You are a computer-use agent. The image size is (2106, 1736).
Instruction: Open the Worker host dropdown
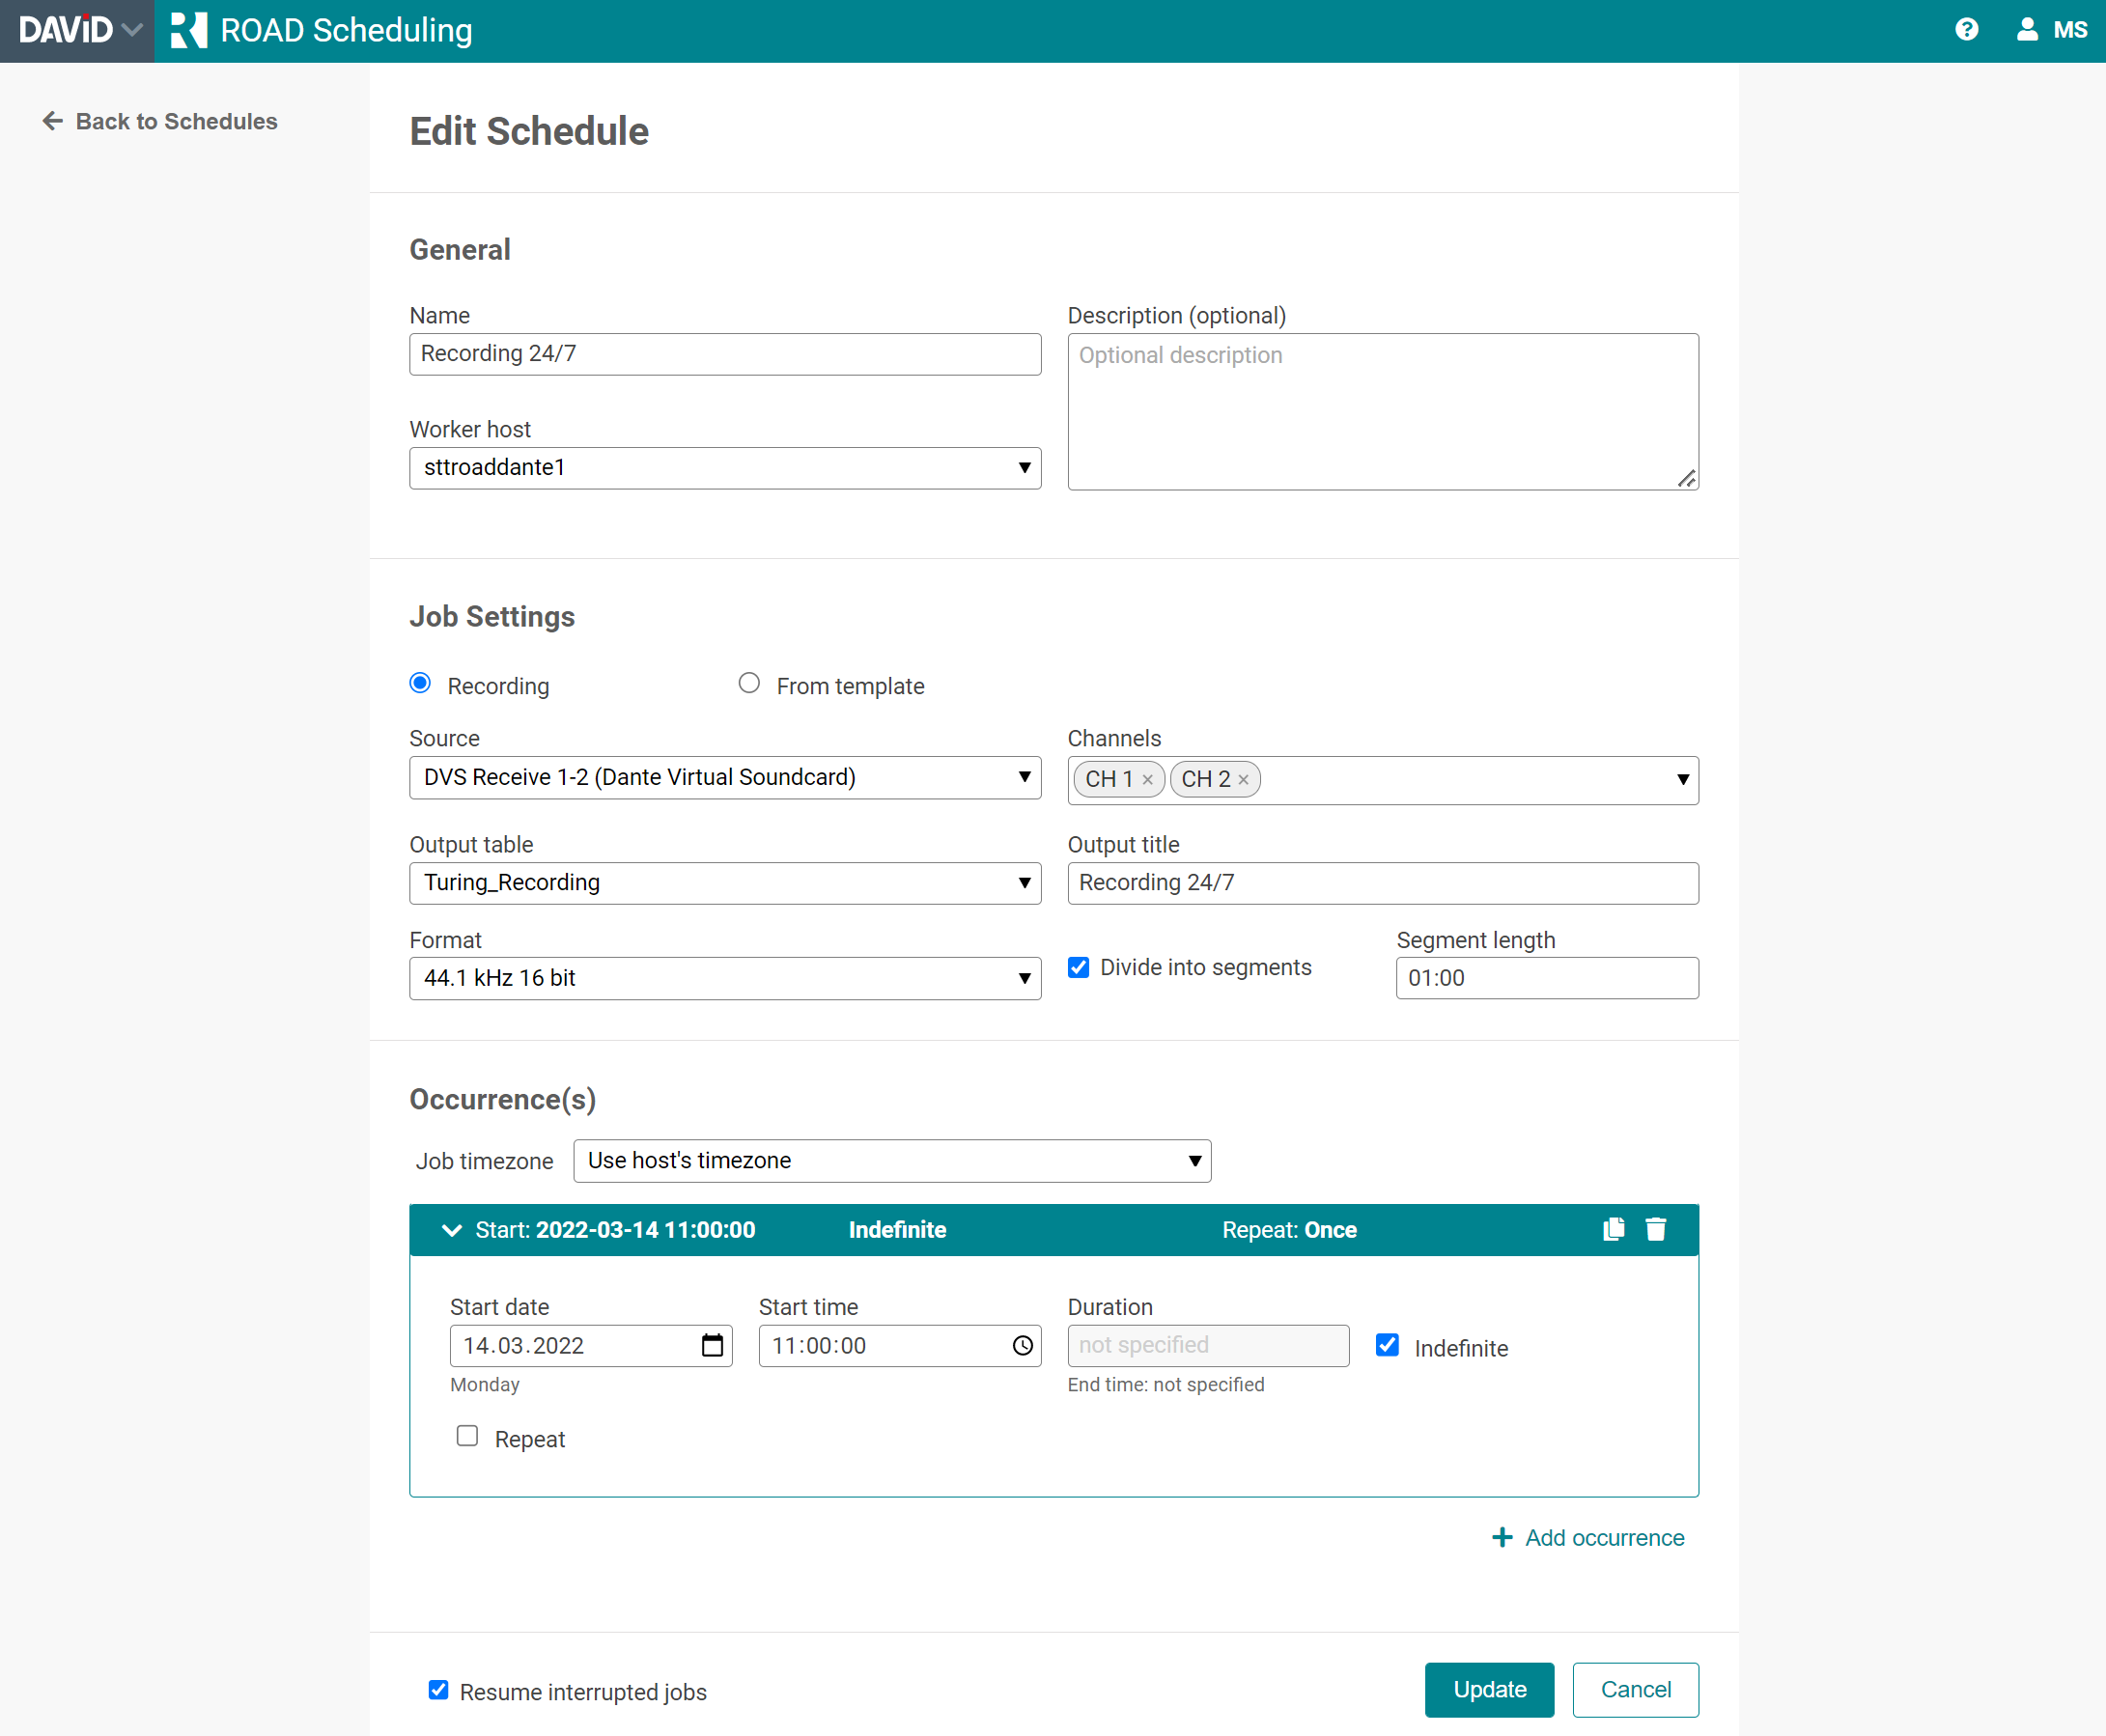[x=725, y=468]
